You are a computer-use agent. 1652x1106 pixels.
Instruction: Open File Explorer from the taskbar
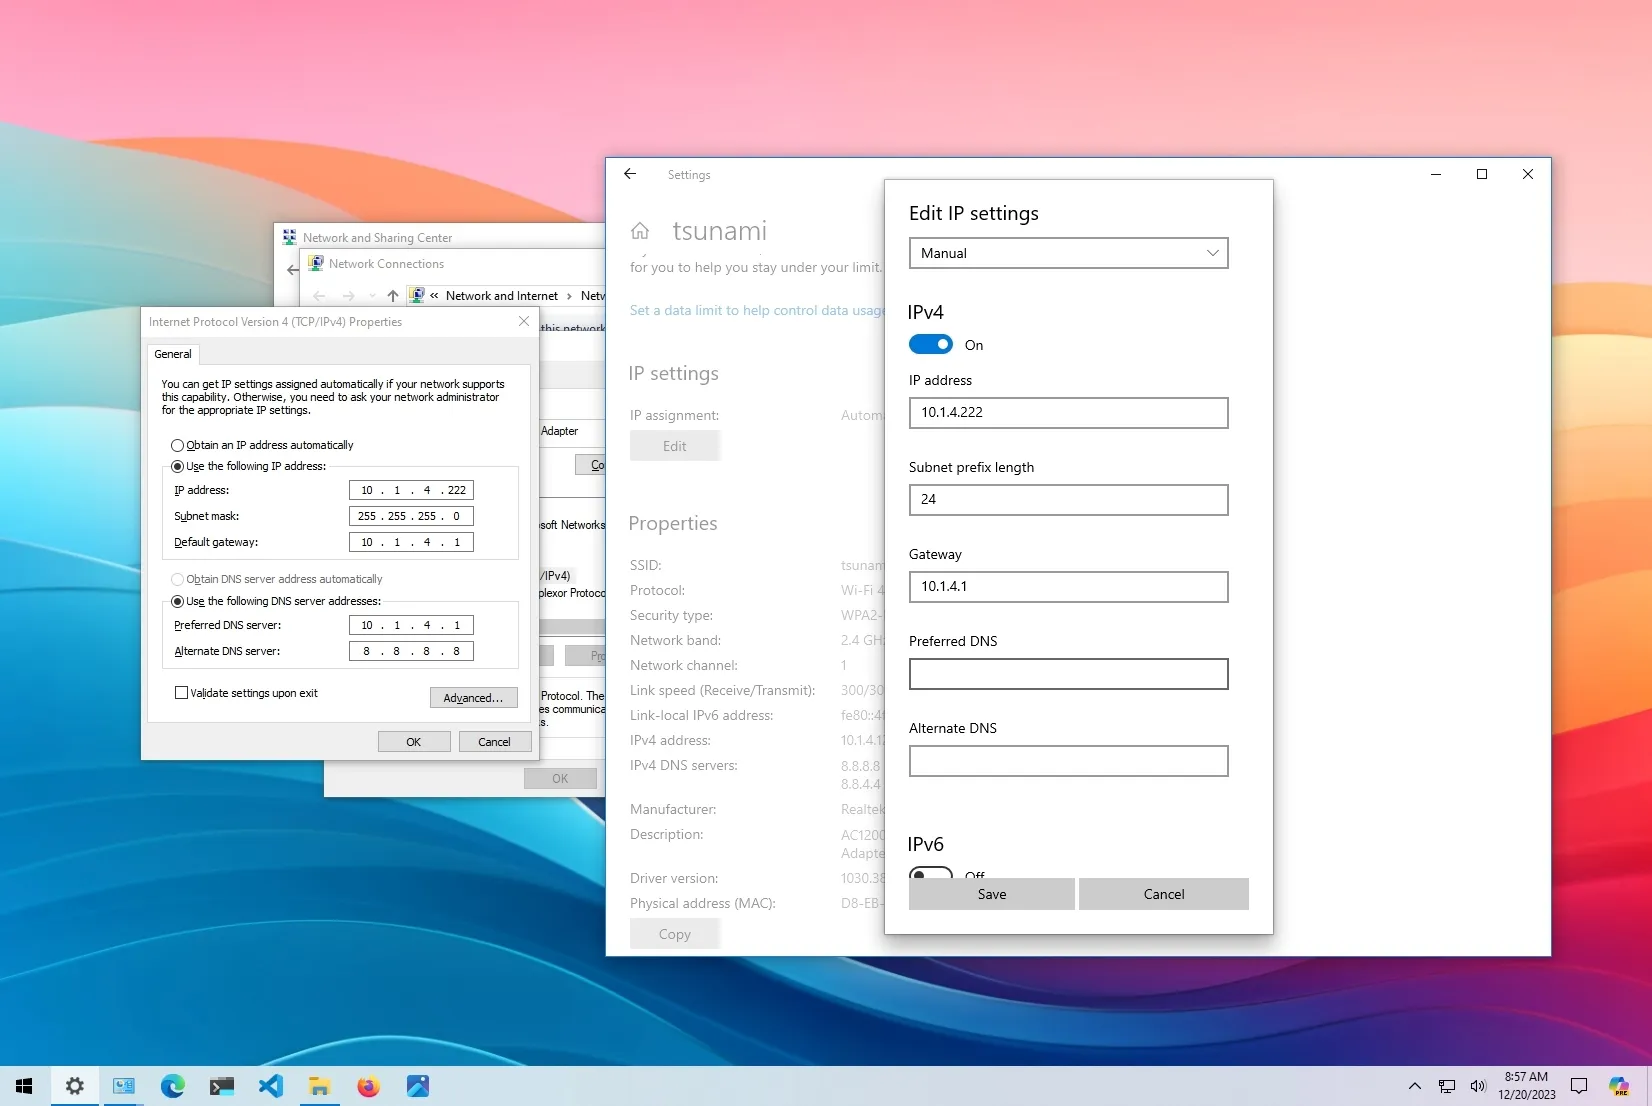tap(319, 1086)
